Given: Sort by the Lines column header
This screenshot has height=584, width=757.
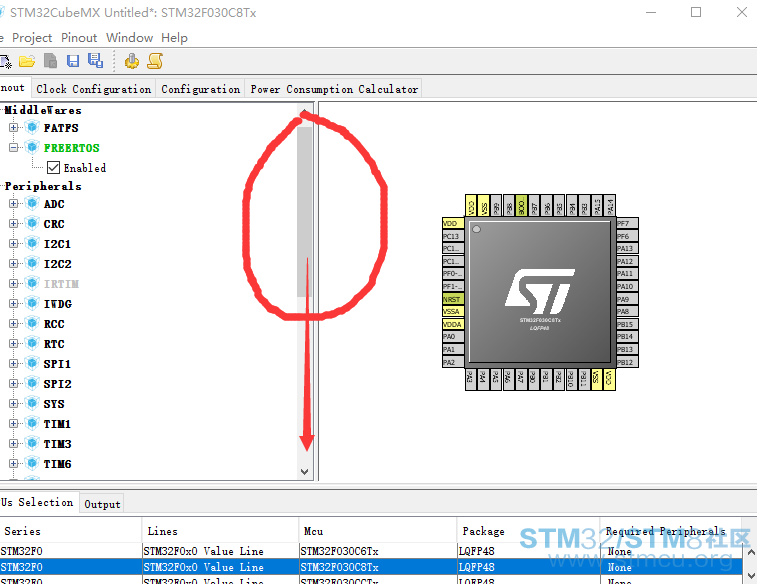Looking at the screenshot, I should 220,531.
